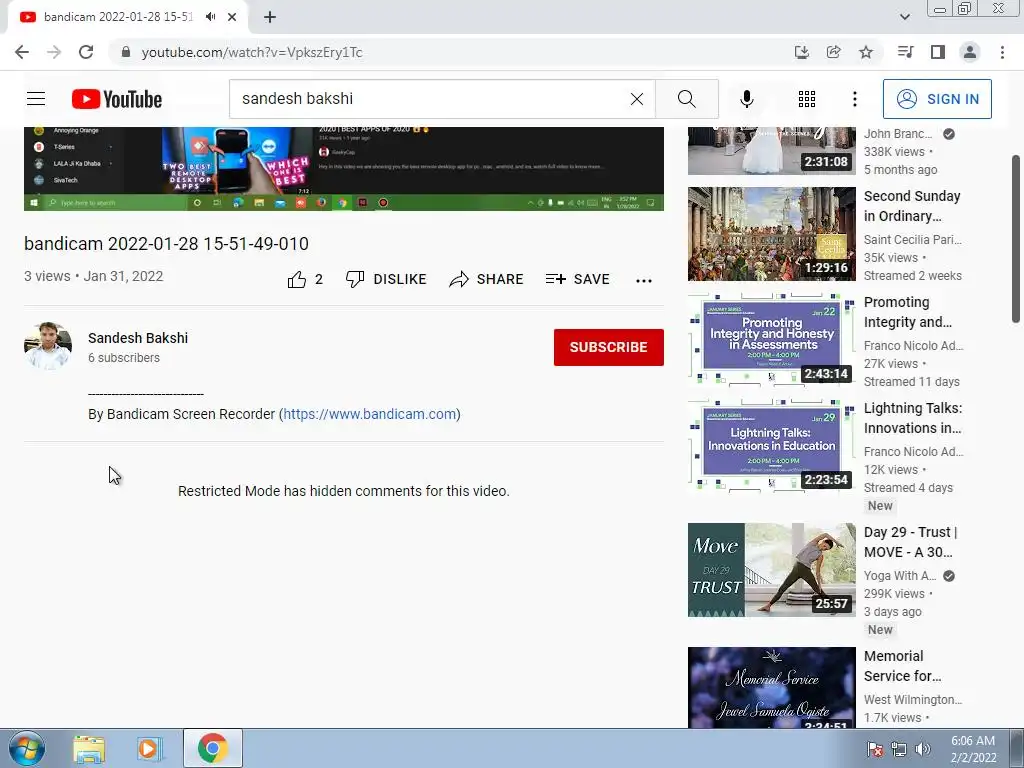
Task: Click the address bar URL
Action: pyautogui.click(x=251, y=52)
